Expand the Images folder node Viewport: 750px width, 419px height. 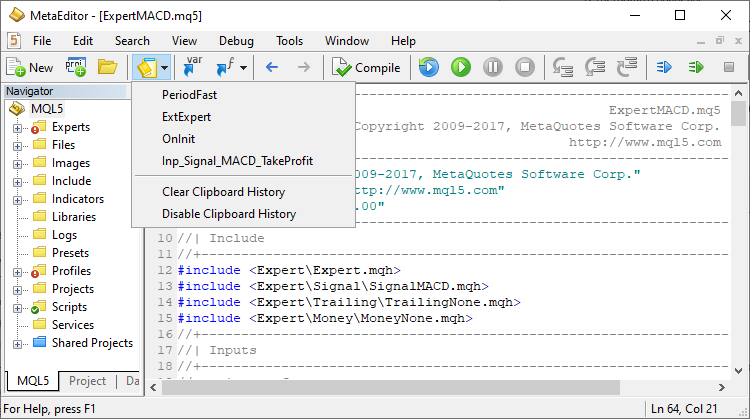coord(17,164)
